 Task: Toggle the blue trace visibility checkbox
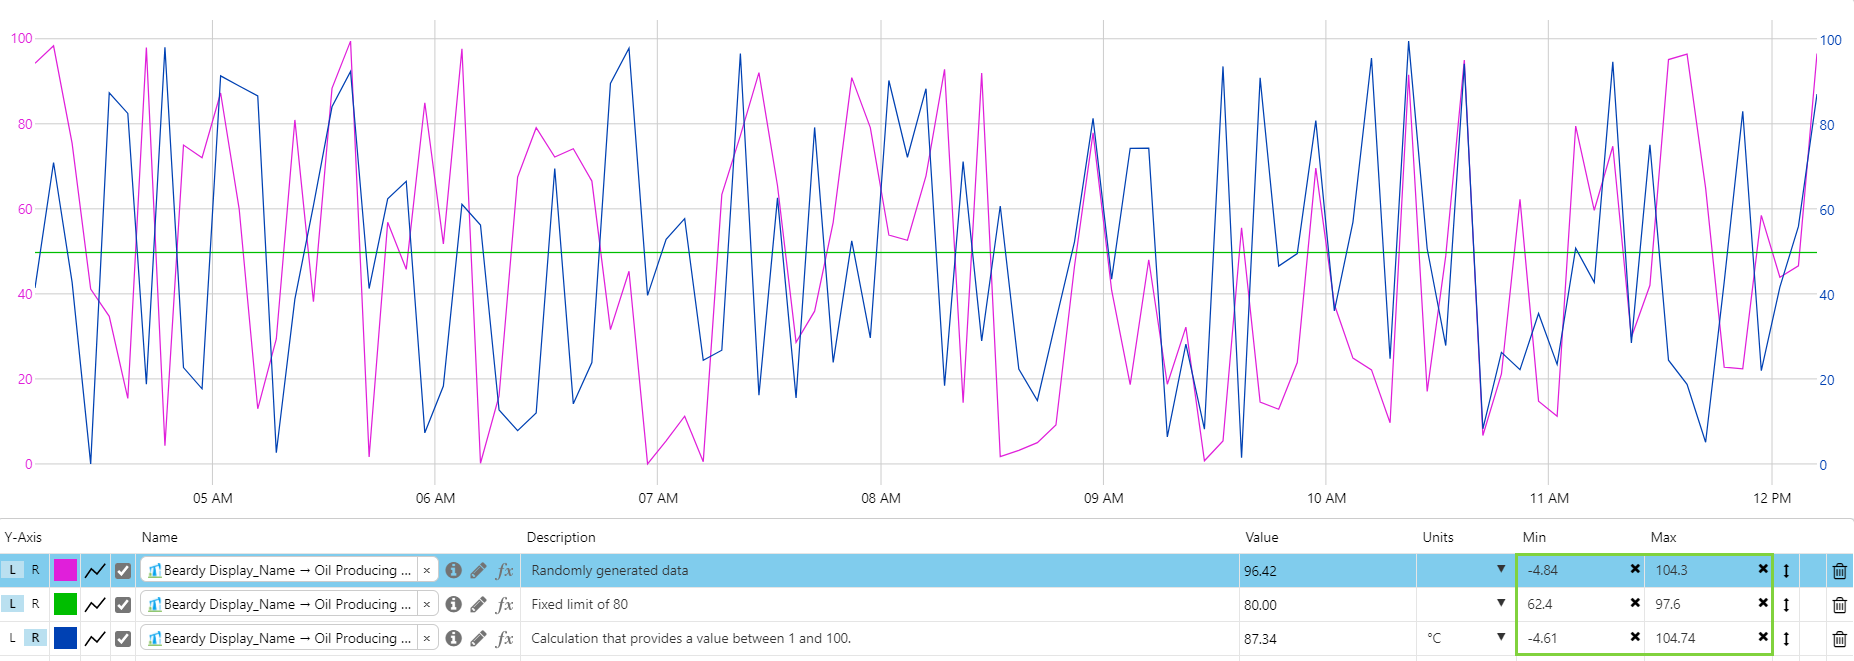123,639
